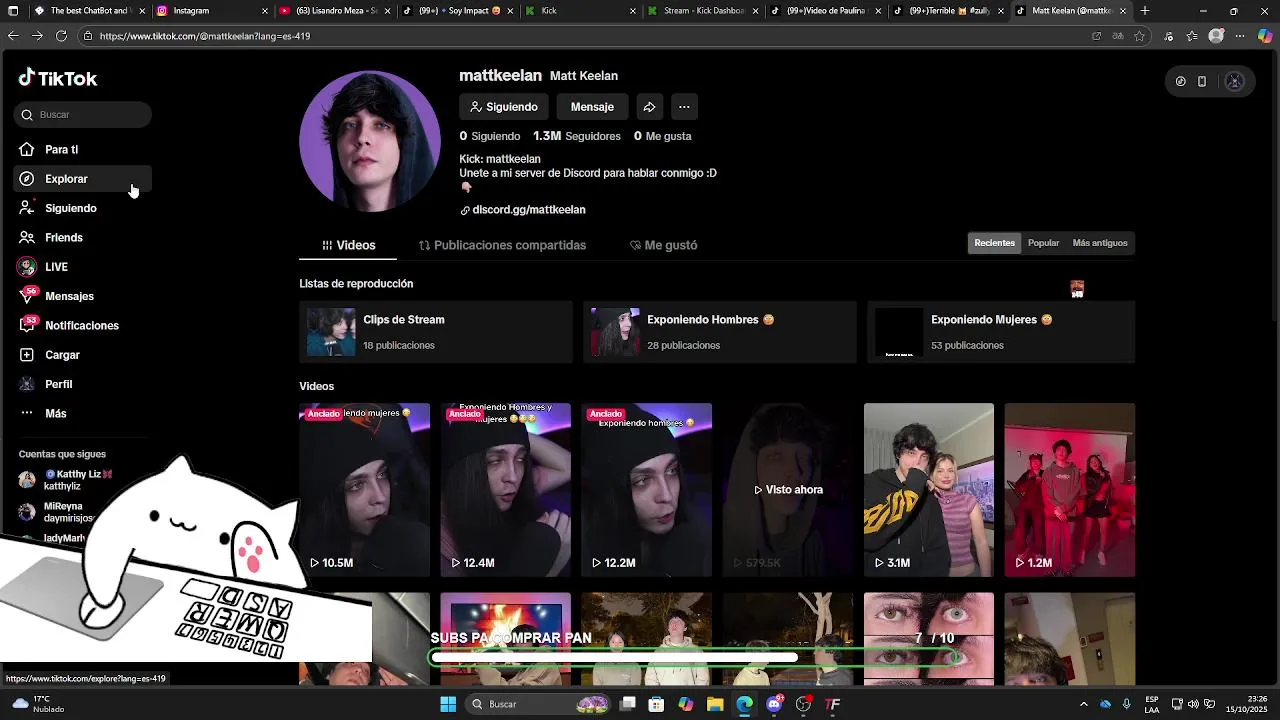Open the profile three-dots options menu
The width and height of the screenshot is (1280, 720).
(x=684, y=107)
